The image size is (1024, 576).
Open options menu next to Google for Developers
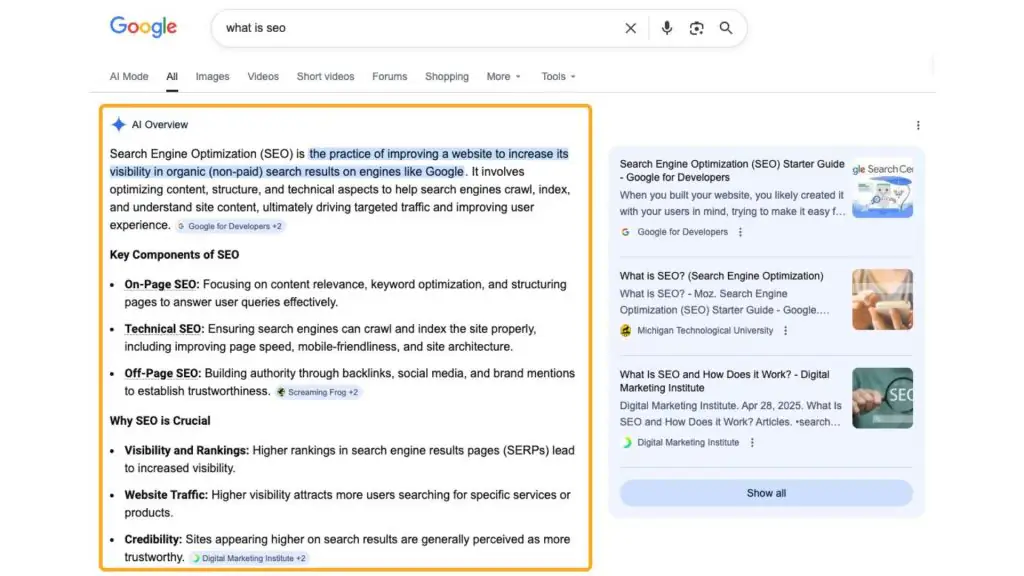[x=740, y=232]
